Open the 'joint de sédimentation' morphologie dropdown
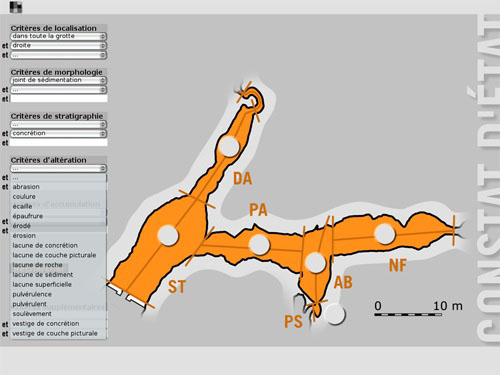 click(x=58, y=80)
